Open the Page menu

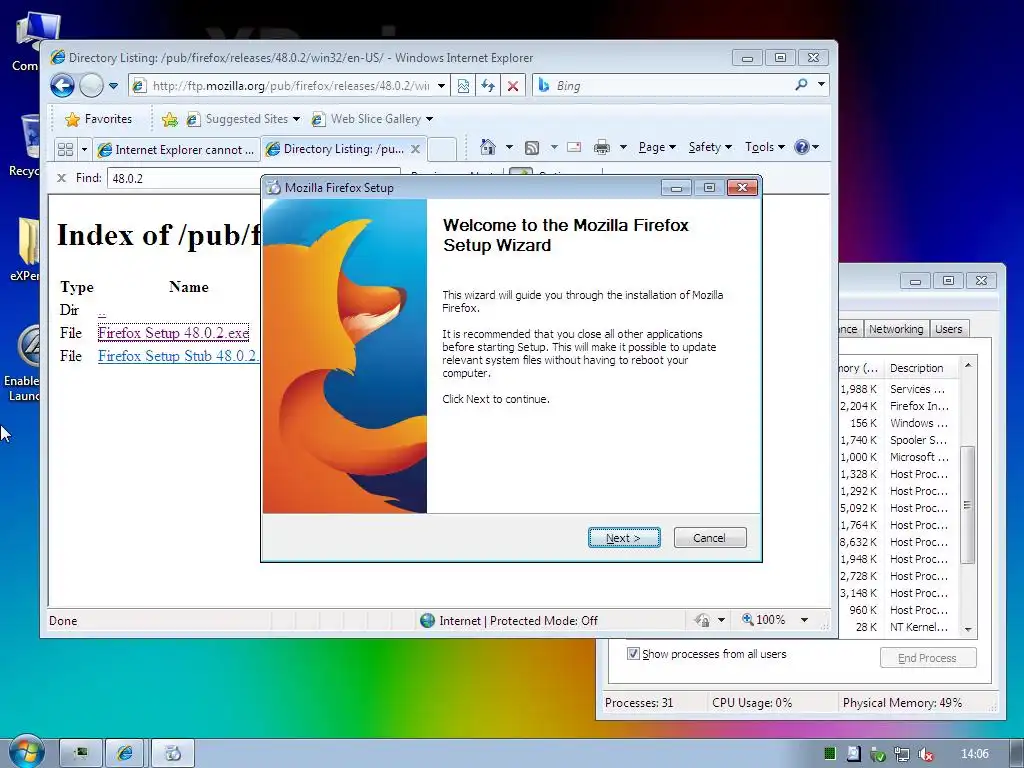[657, 147]
